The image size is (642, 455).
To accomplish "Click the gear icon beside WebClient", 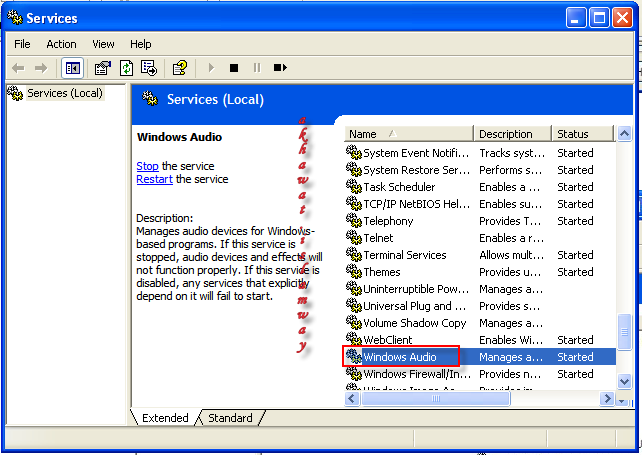I will (353, 339).
